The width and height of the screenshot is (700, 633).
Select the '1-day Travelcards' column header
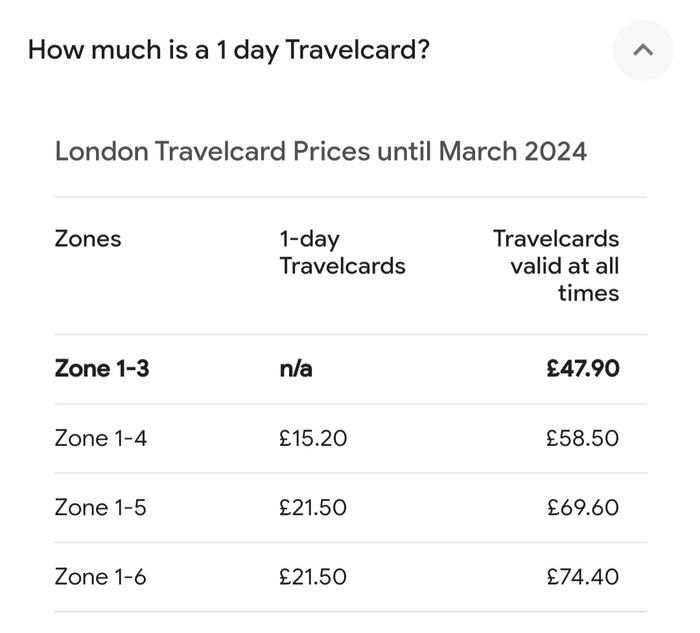click(x=342, y=253)
